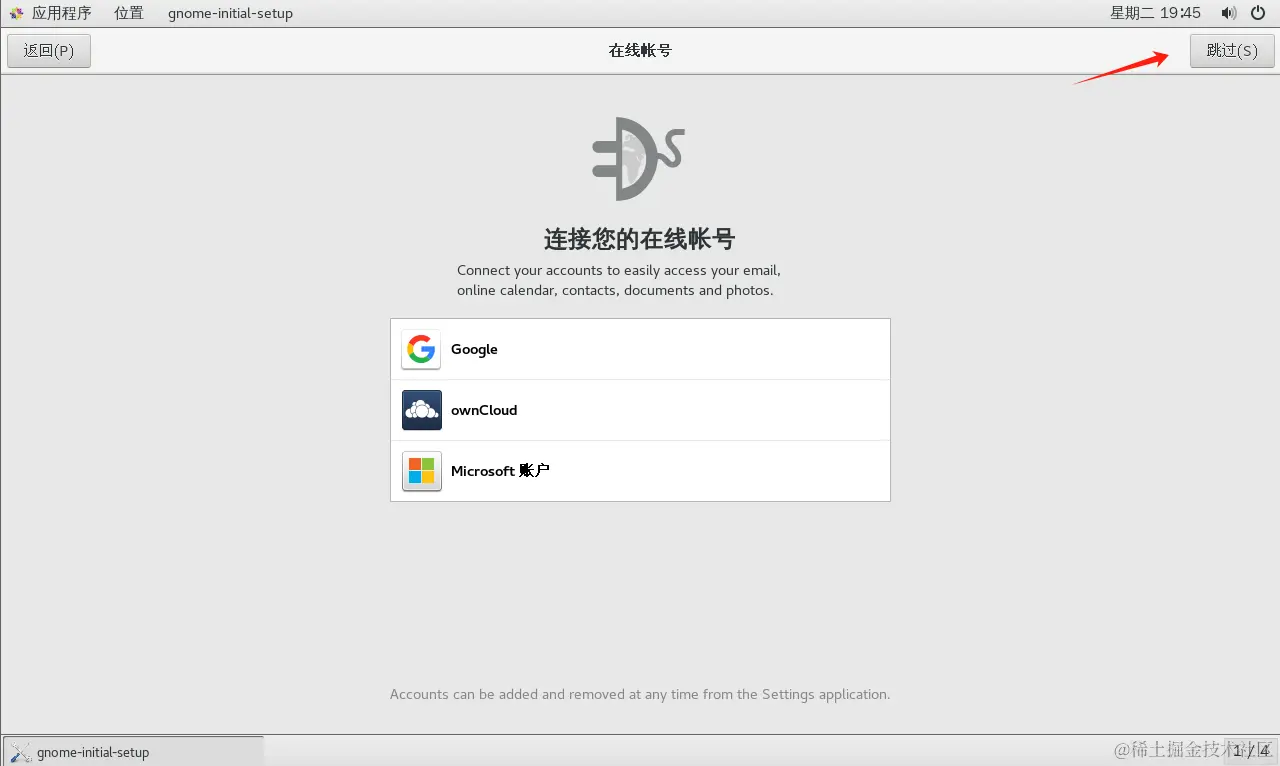Screen dimensions: 1280x766
Task: Open the 位置 menu
Action: coord(128,13)
